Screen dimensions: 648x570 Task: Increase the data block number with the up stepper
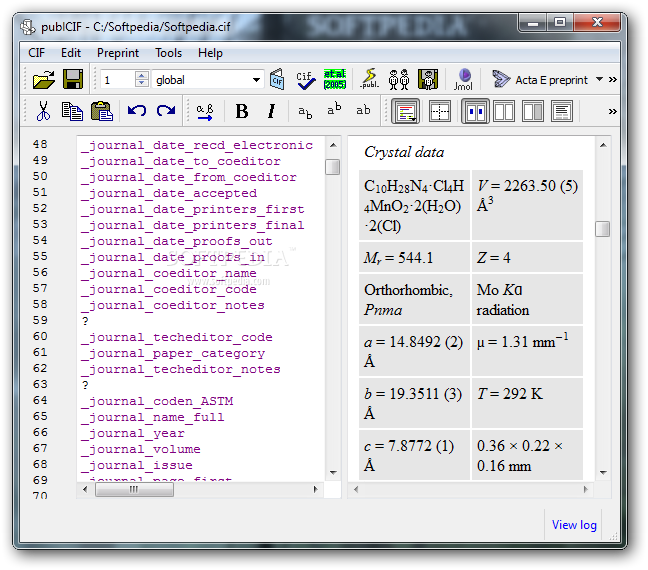(x=141, y=75)
